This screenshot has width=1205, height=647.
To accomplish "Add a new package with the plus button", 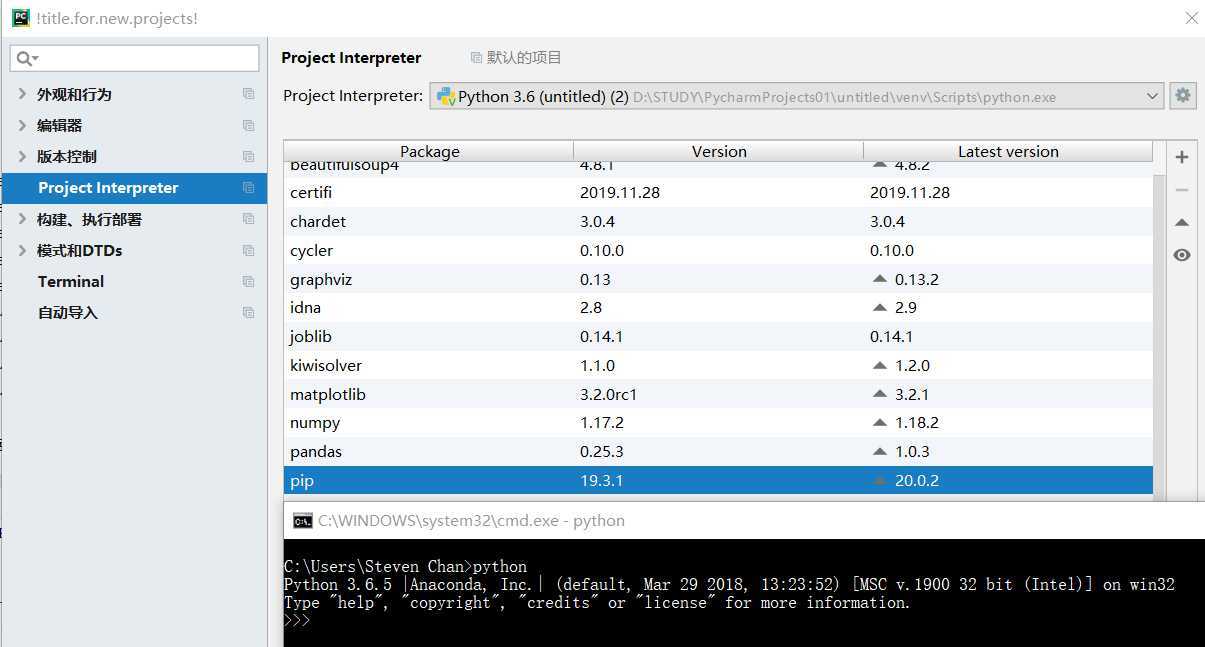I will [1182, 157].
